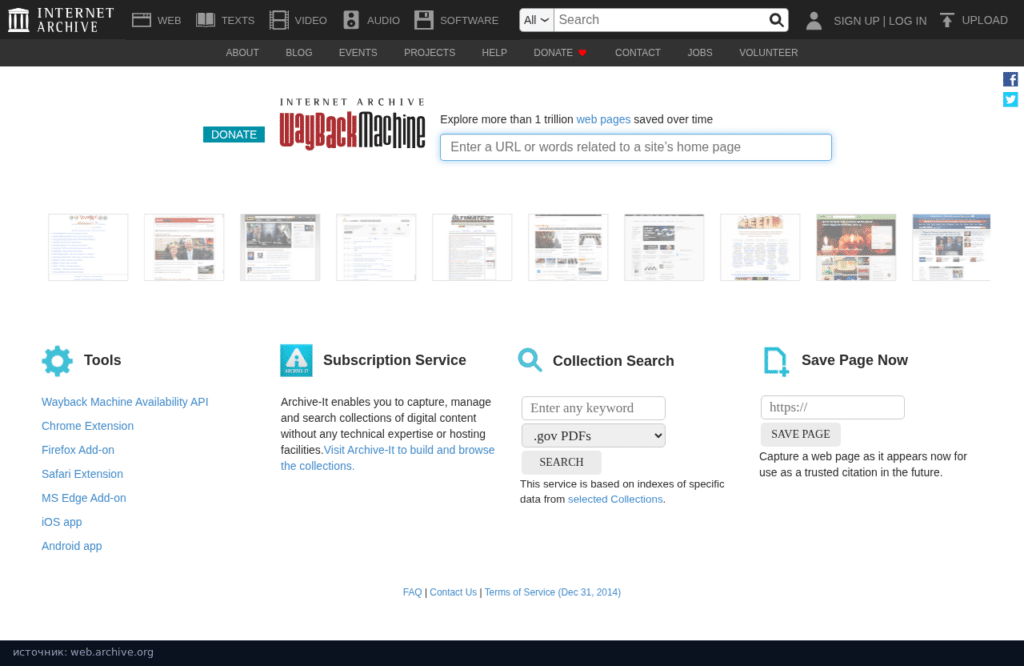Image resolution: width=1024 pixels, height=666 pixels.
Task: Open the Firefox Add-on link
Action: (78, 451)
